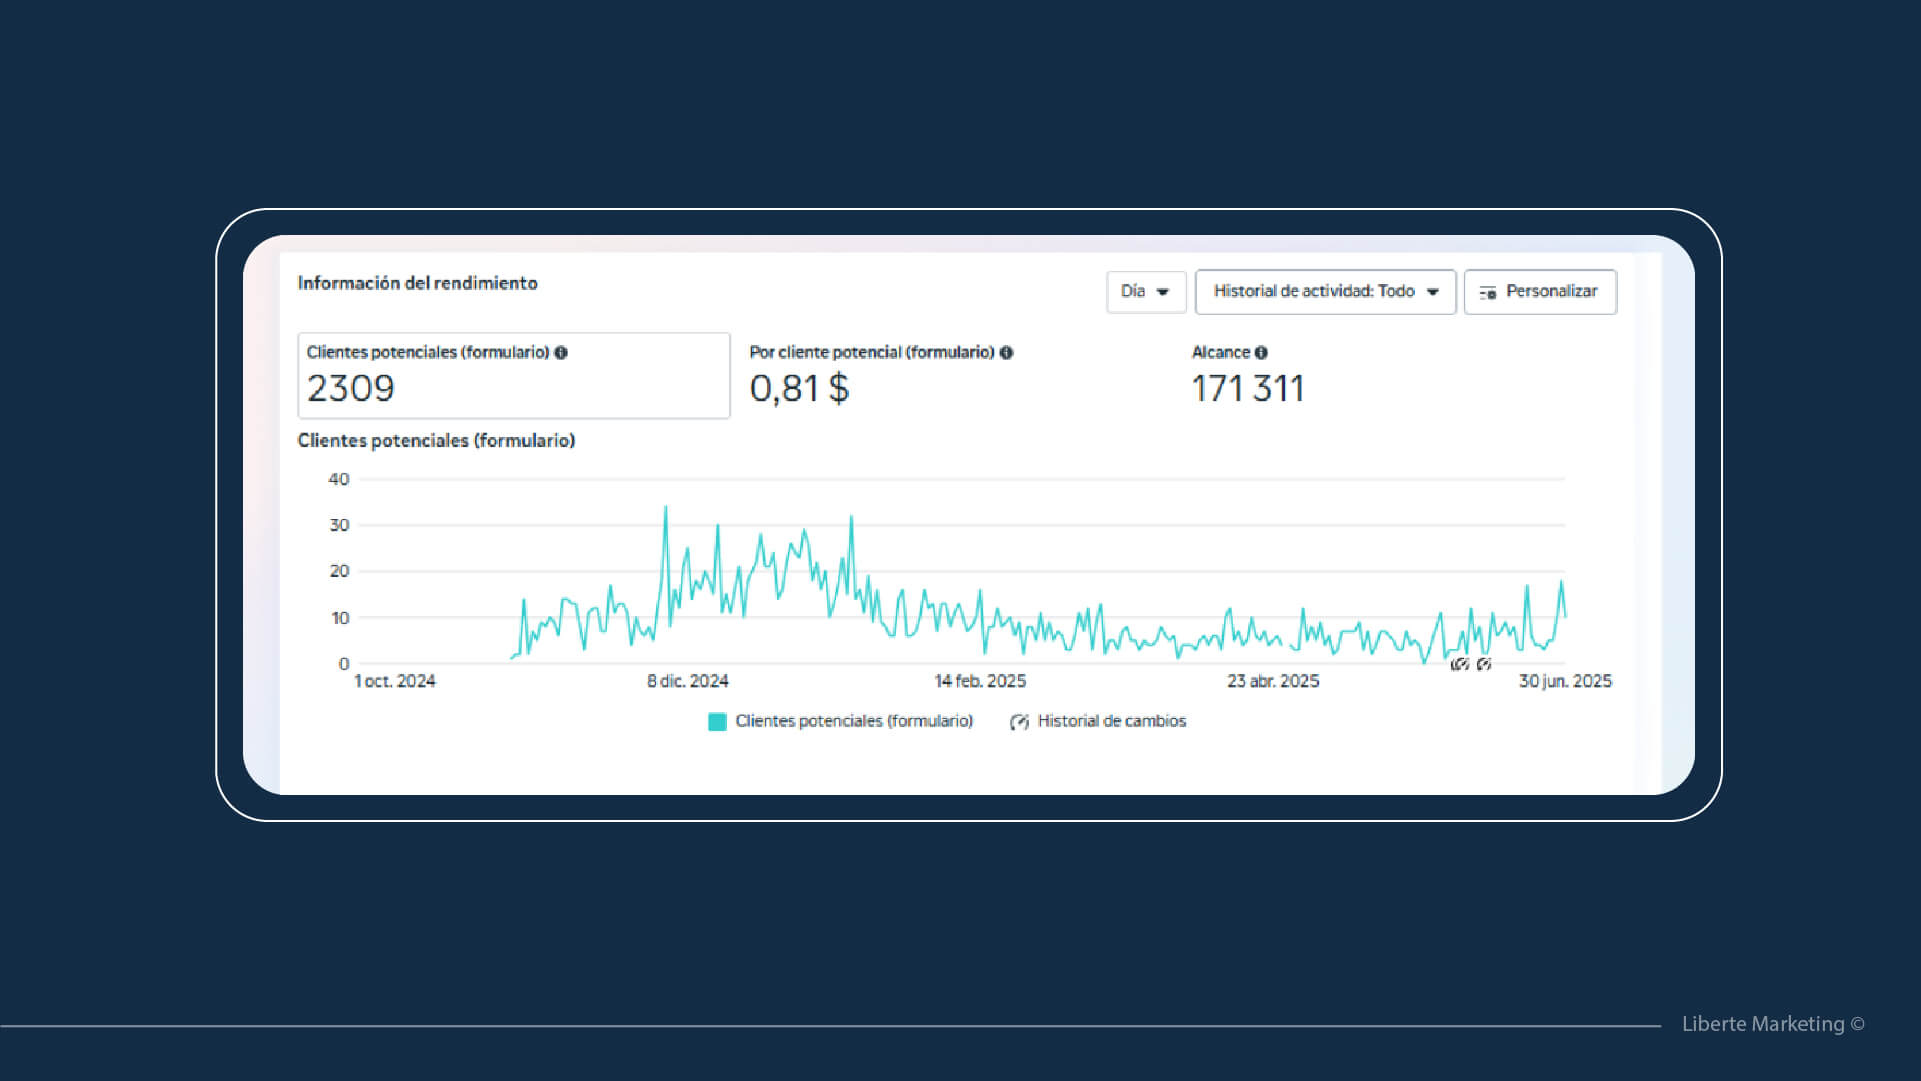
Task: Open the Día granularity dropdown
Action: tap(1145, 292)
